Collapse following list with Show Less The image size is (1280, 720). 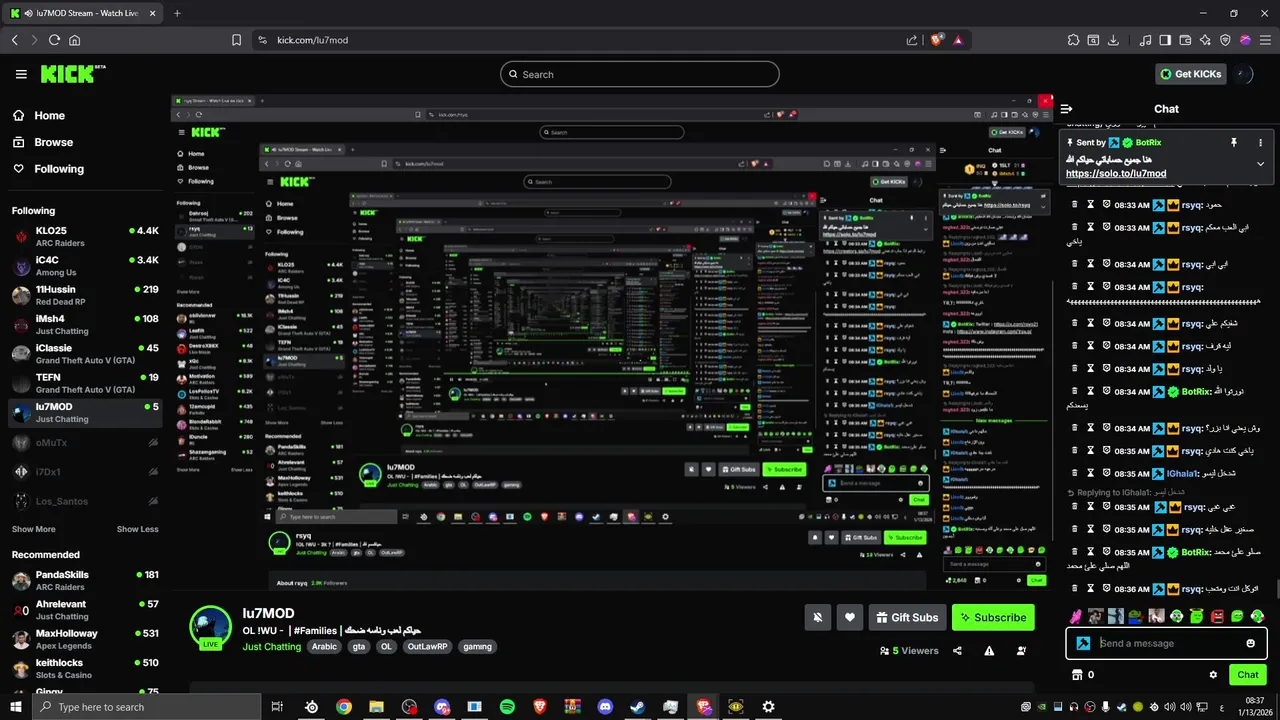137,529
